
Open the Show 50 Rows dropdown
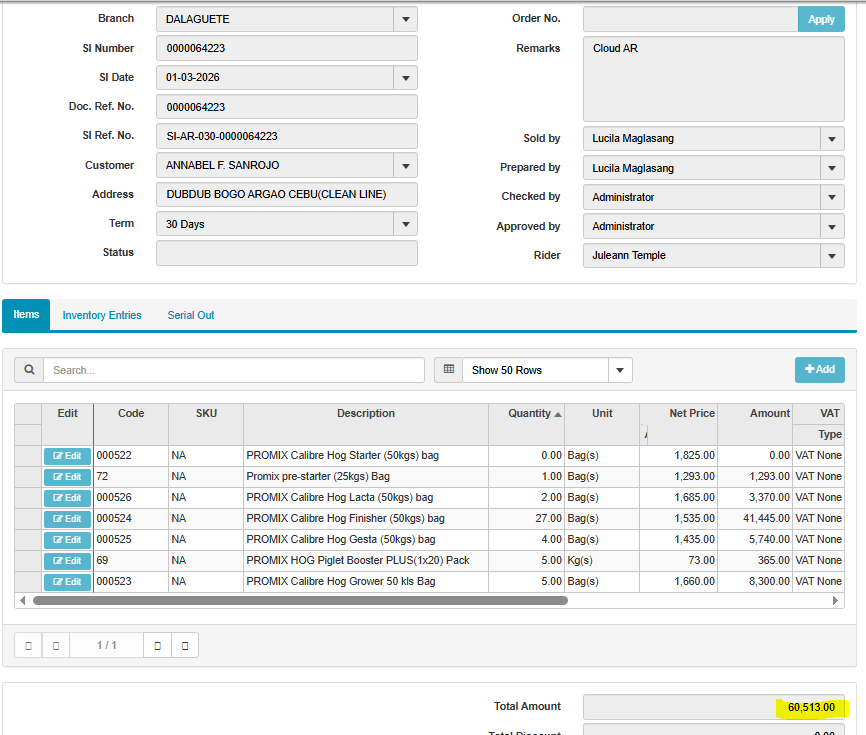pos(620,370)
